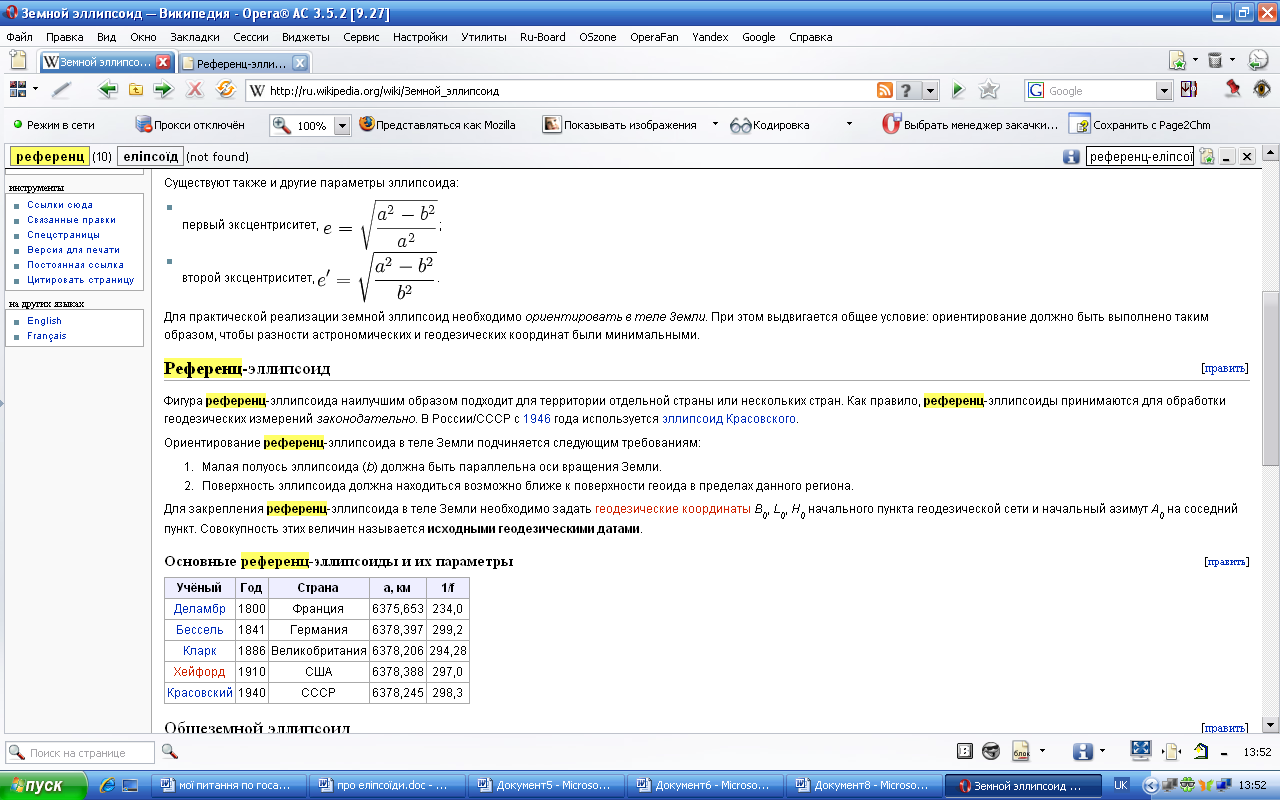This screenshot has height=800, width=1280.
Task: Open the 'Файл' menu
Action: click(20, 37)
